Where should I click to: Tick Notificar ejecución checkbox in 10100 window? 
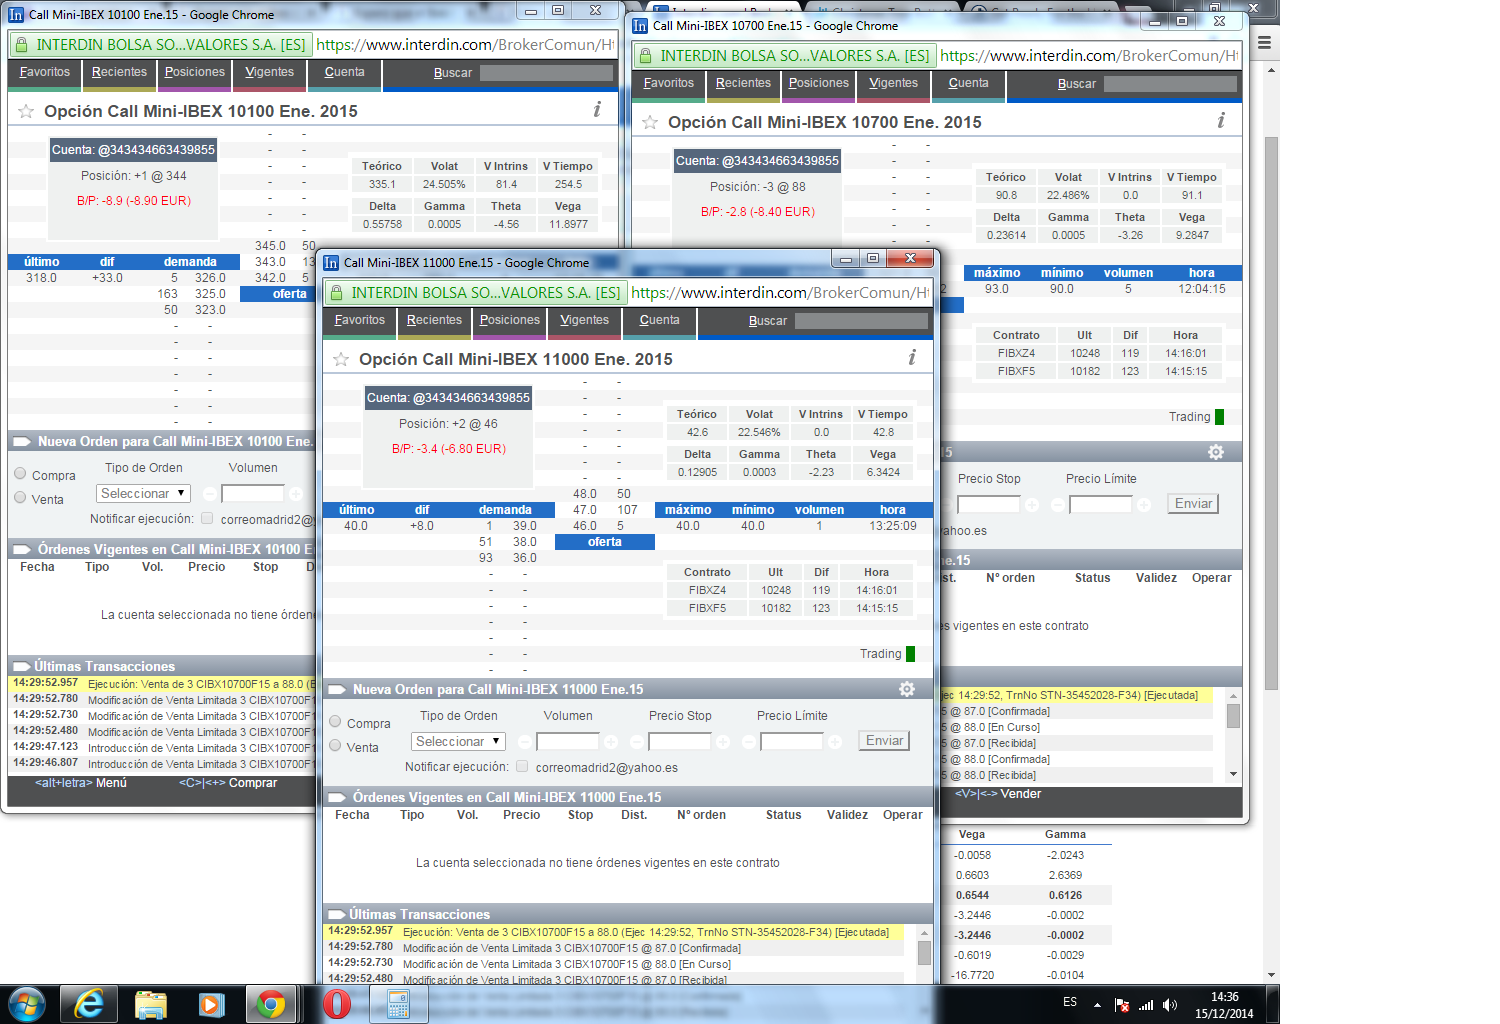point(207,518)
